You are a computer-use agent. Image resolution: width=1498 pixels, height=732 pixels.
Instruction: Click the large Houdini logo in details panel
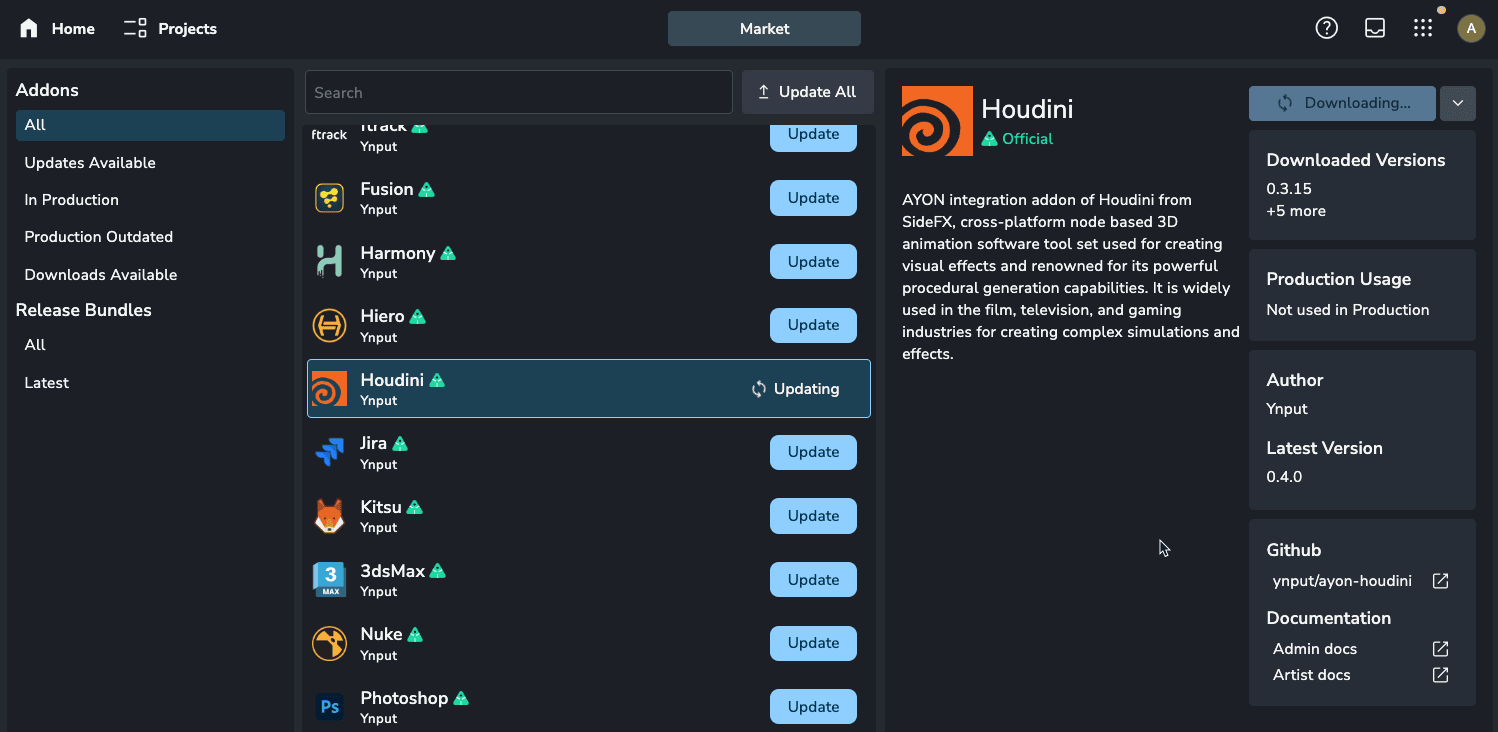937,121
